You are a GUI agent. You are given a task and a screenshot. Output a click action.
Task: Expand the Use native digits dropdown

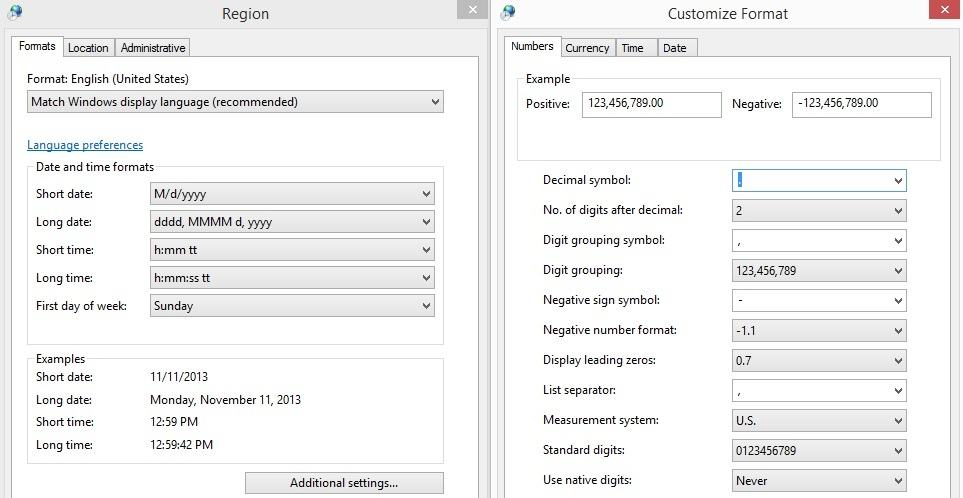[819, 481]
